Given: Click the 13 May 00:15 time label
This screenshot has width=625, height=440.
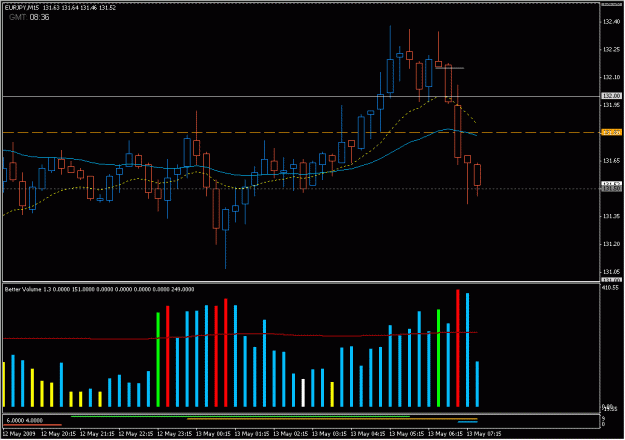Looking at the screenshot, I should 213,434.
